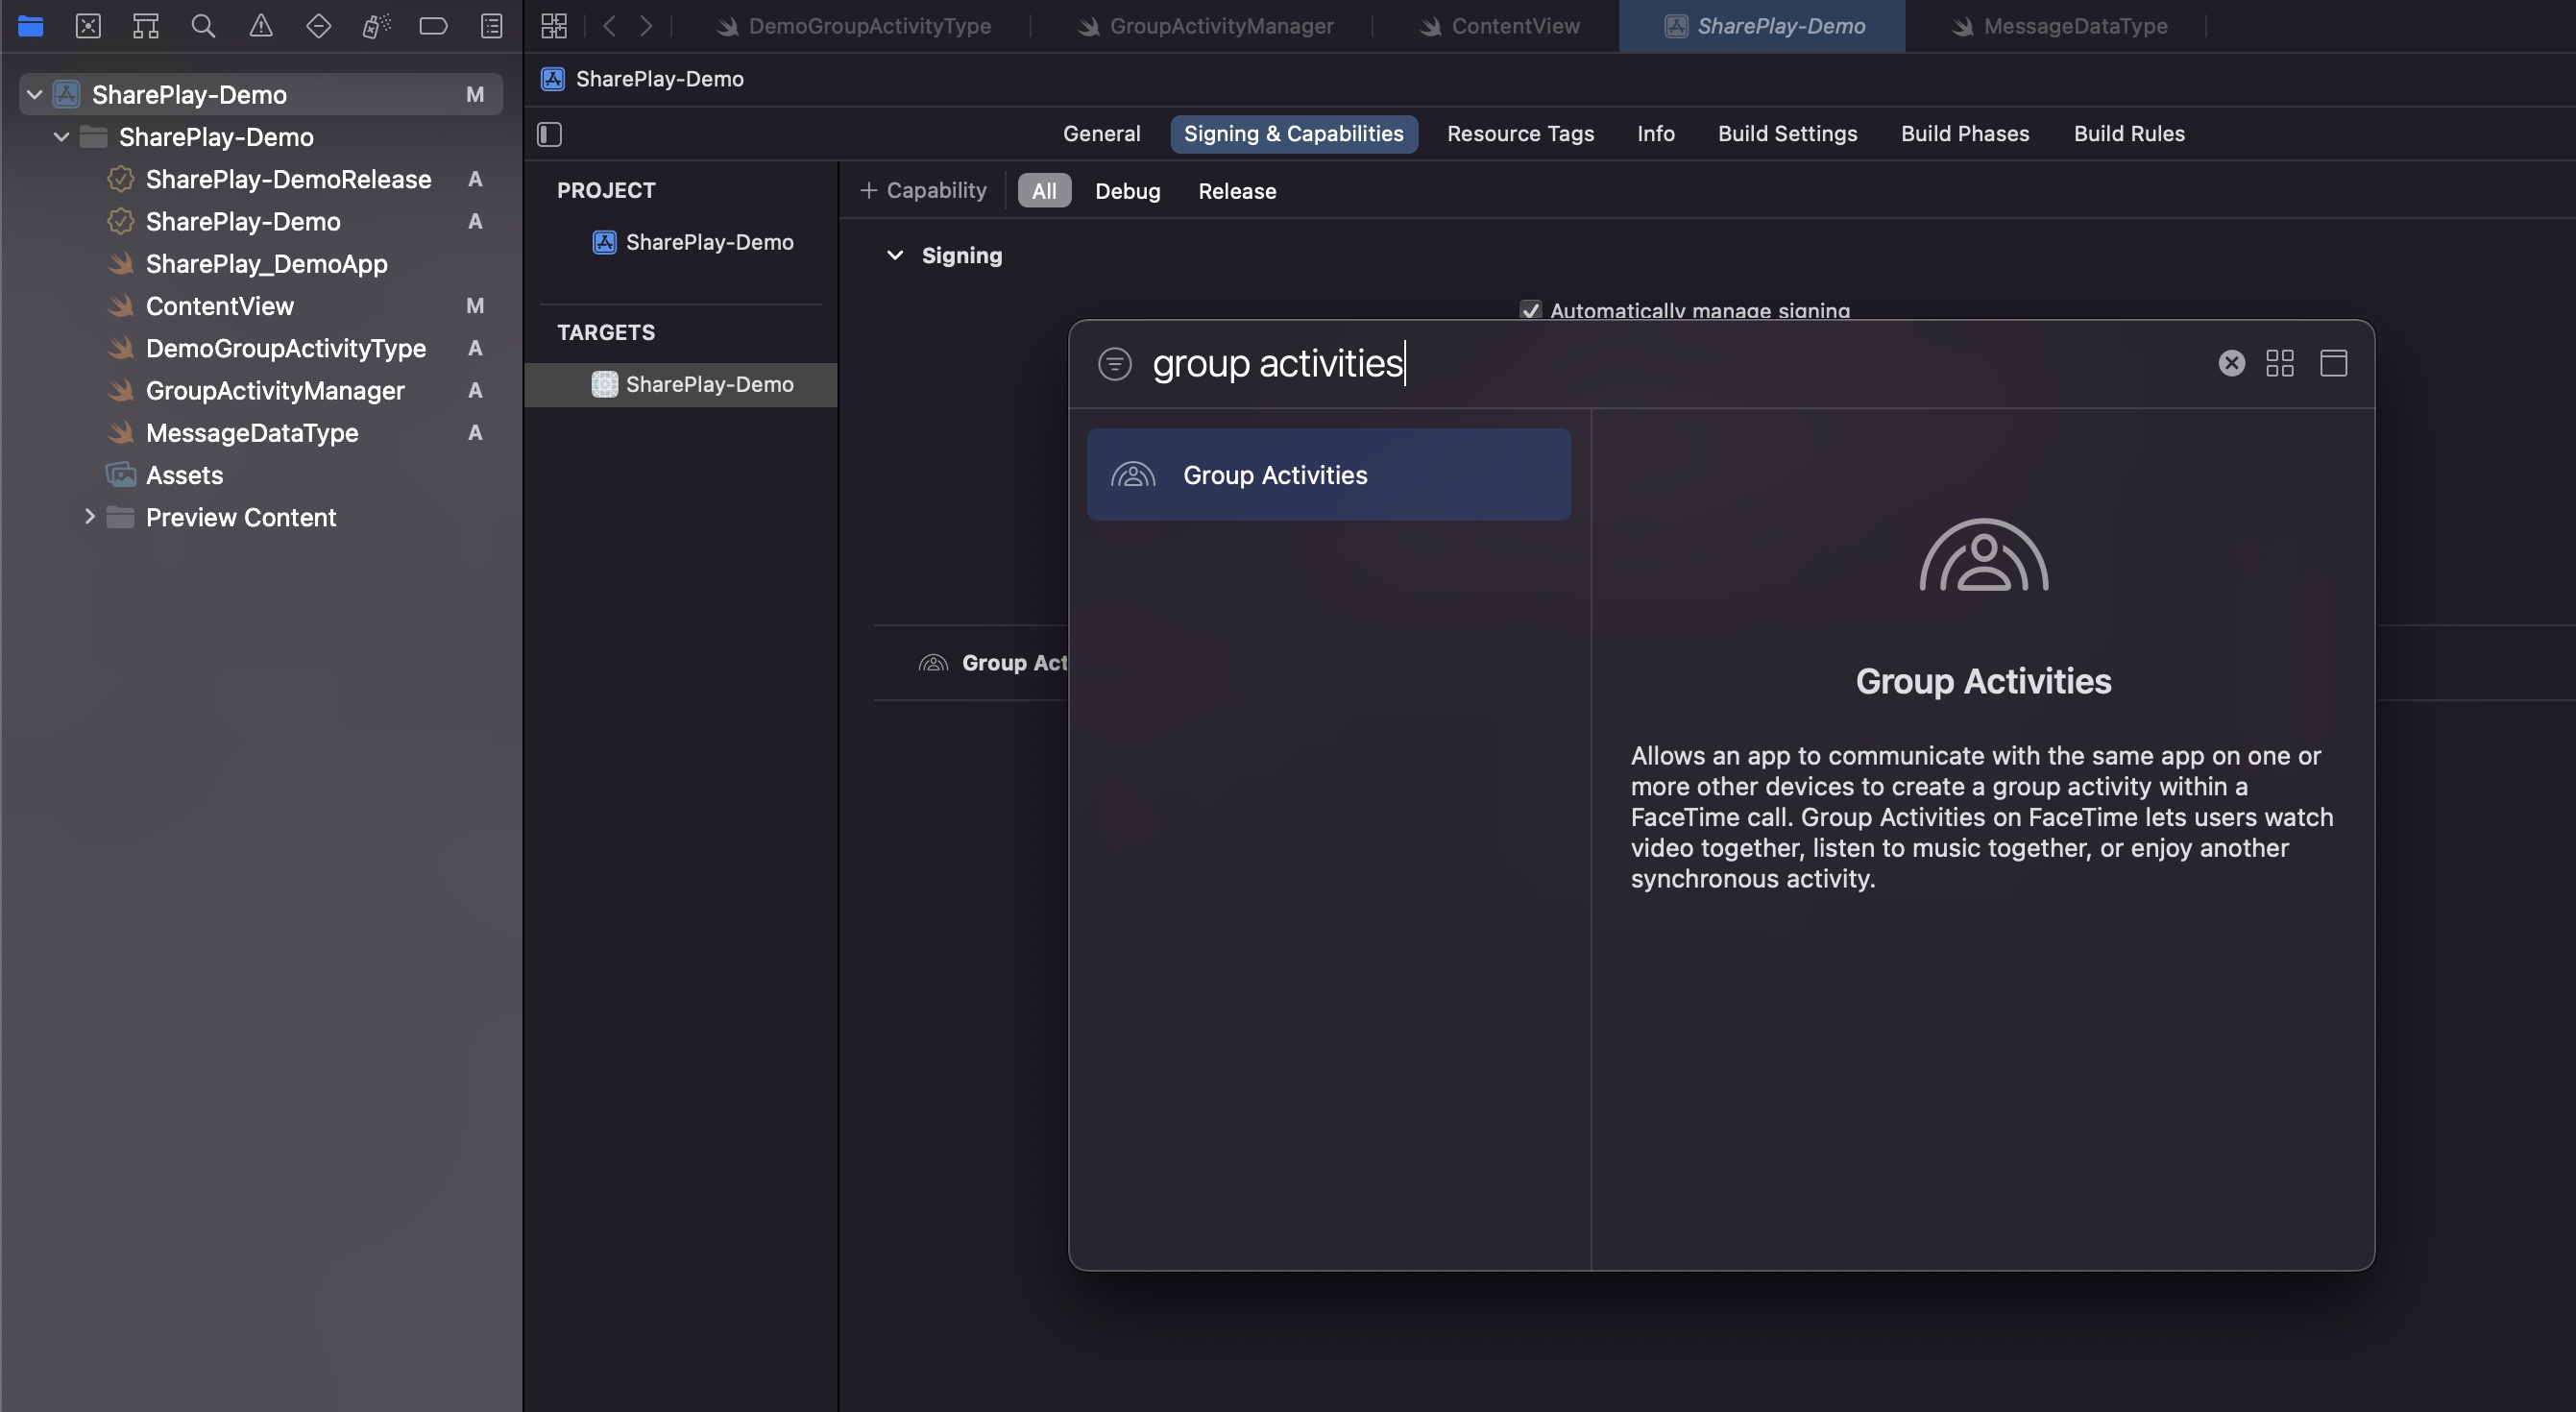
Task: Open the Report navigator
Action: click(491, 26)
